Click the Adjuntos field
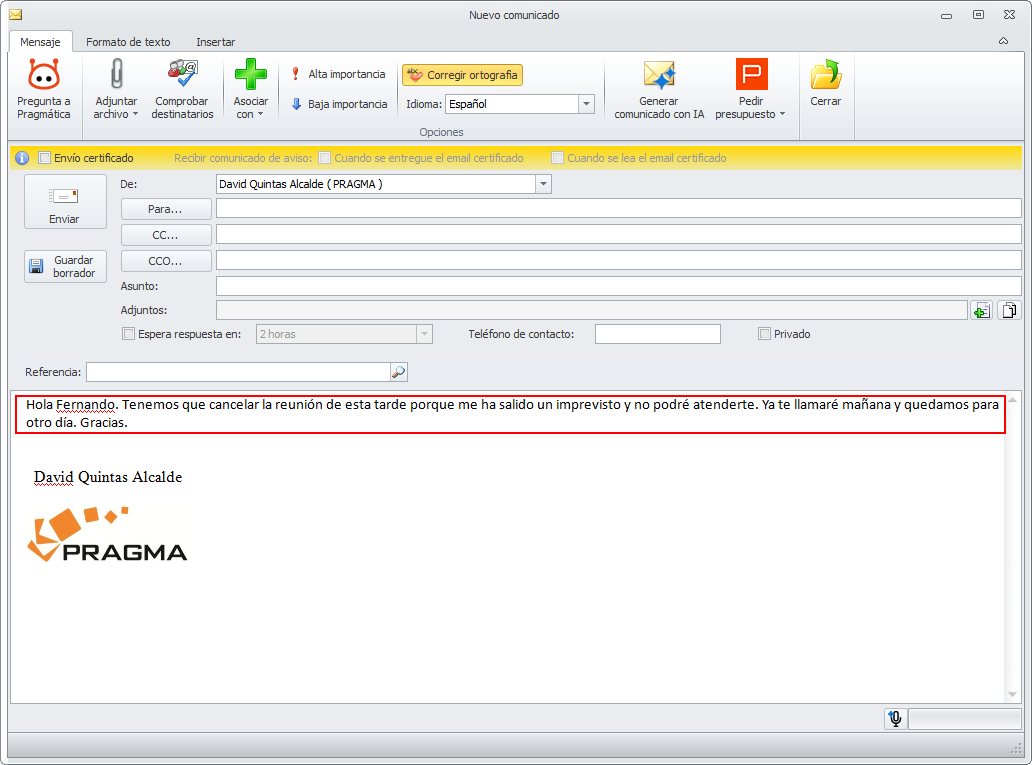This screenshot has width=1032, height=765. 592,310
